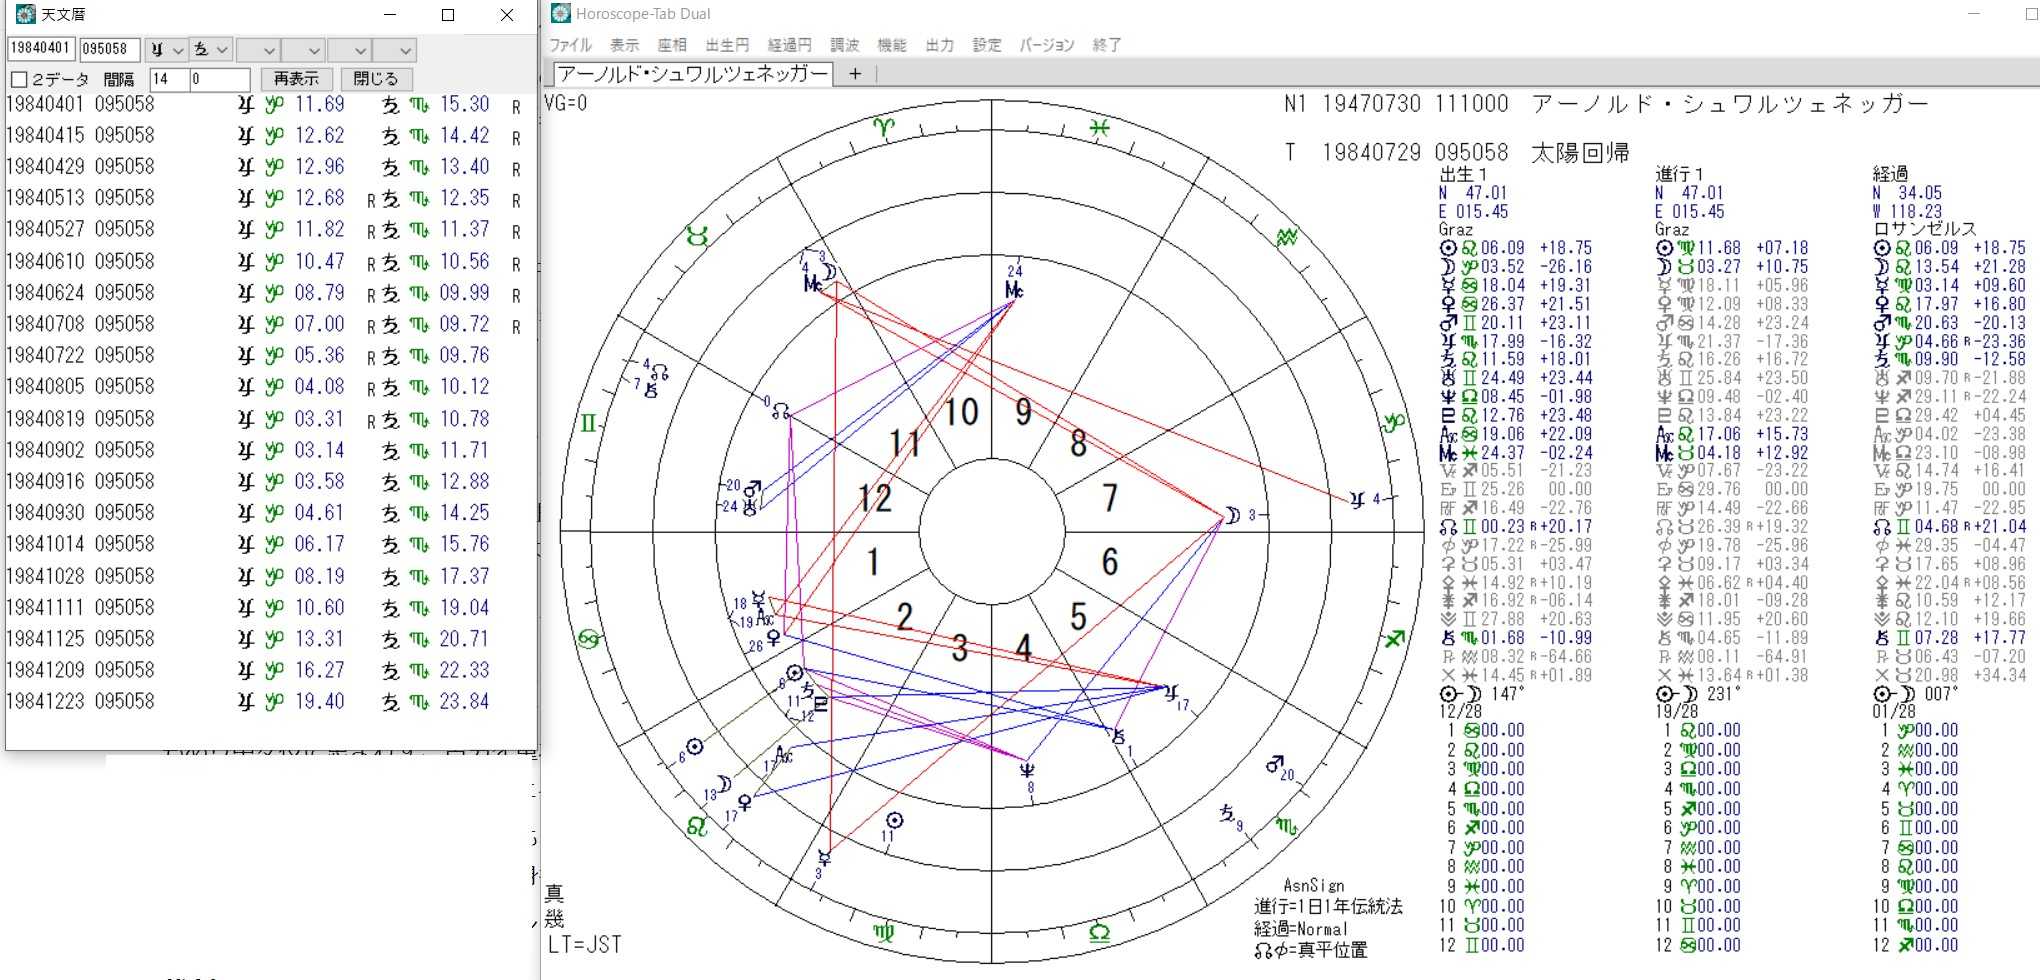Click the Sagittarius sign on the chart ring
Image resolution: width=2040 pixels, height=980 pixels.
pos(1394,640)
